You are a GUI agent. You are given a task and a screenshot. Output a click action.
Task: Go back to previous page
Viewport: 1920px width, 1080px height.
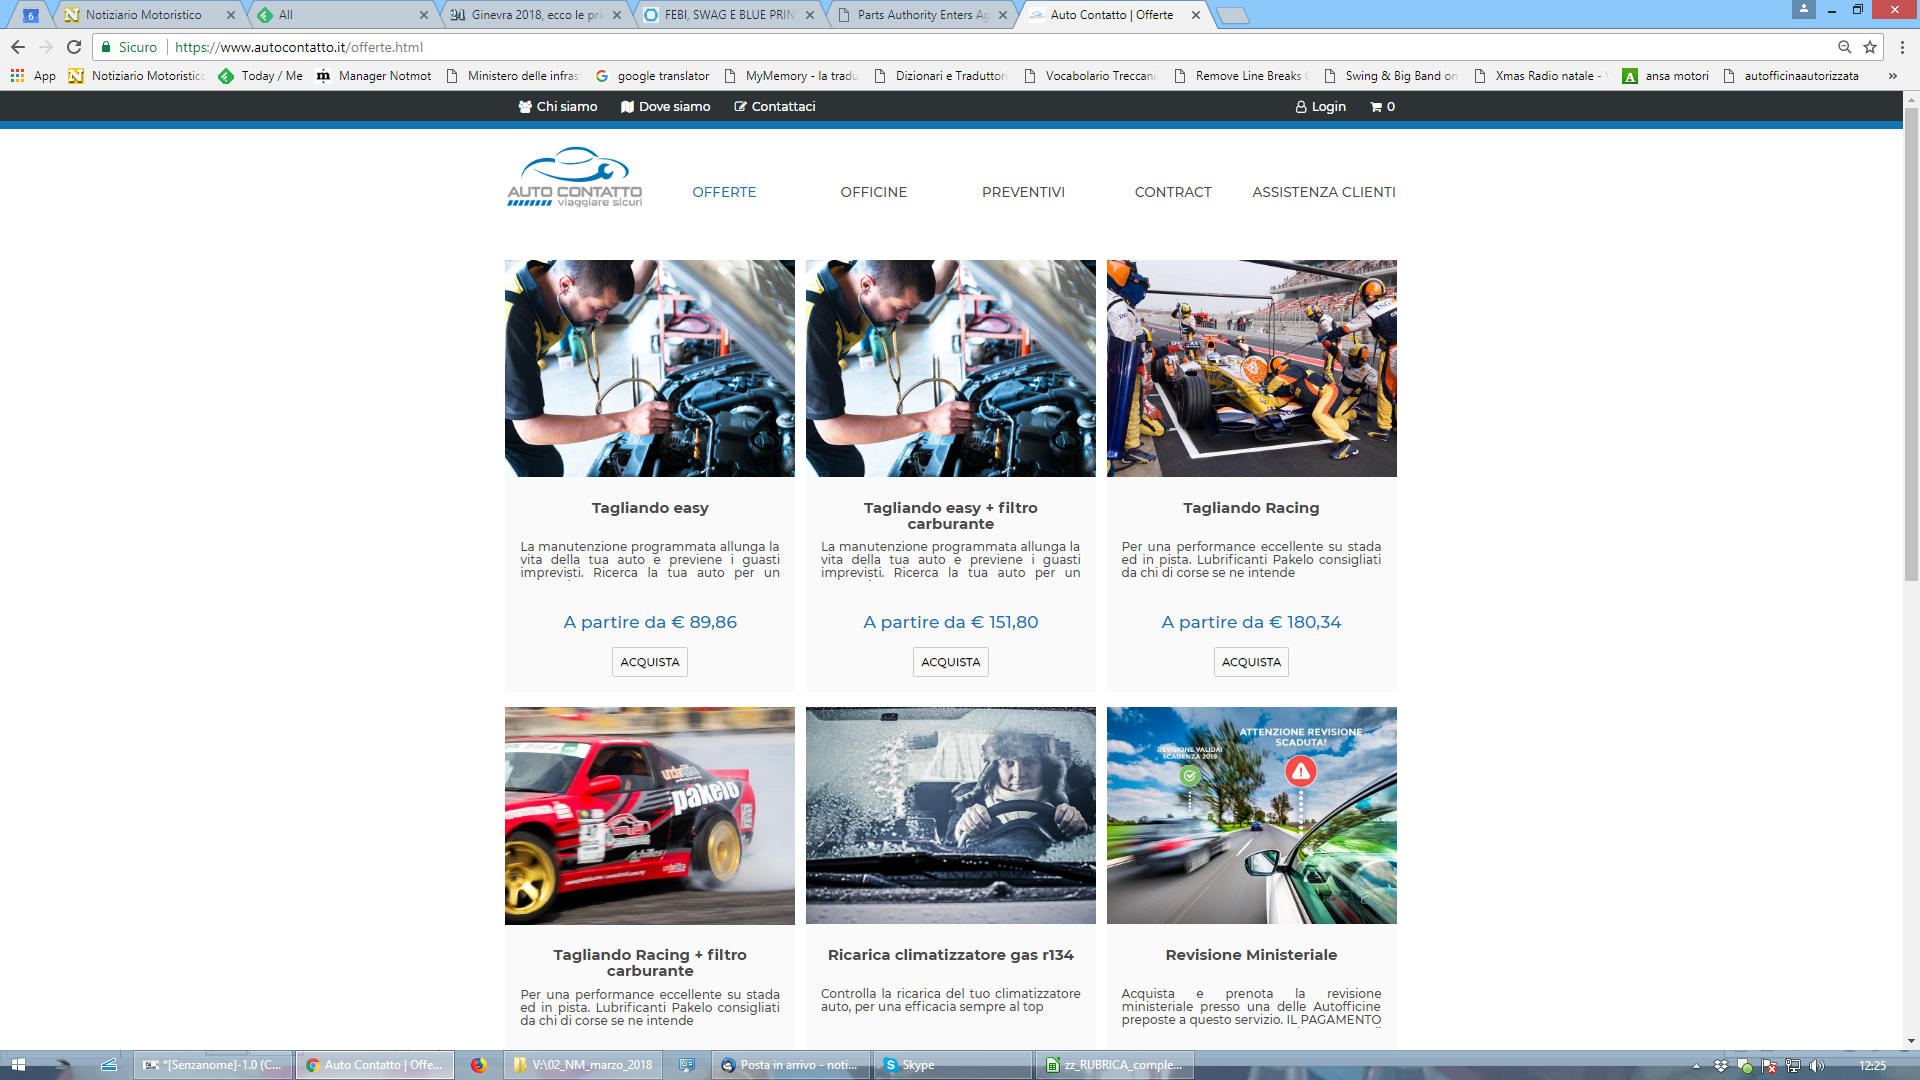coord(18,47)
